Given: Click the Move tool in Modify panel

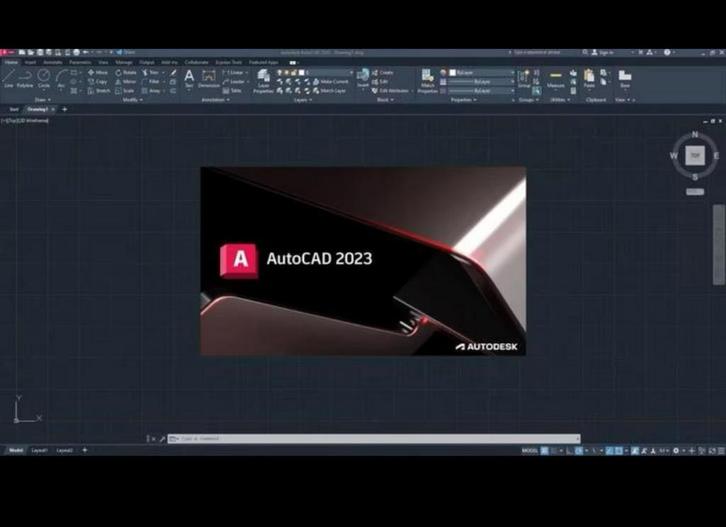Looking at the screenshot, I should [x=98, y=73].
